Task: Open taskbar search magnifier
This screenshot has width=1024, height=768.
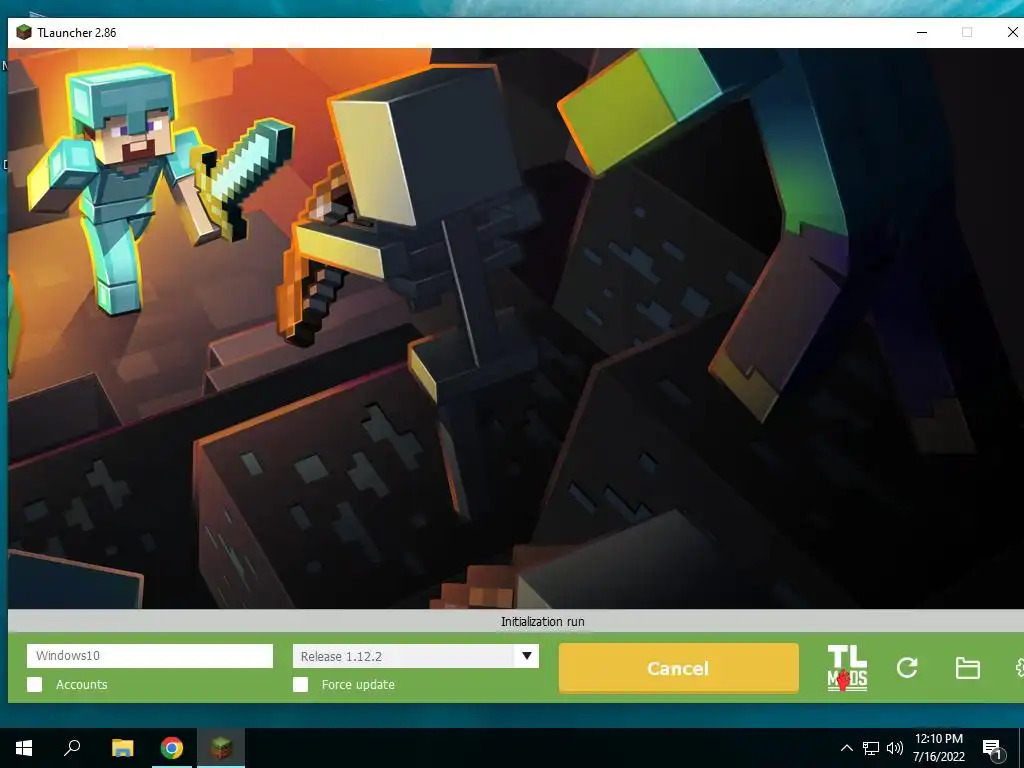Action: point(72,747)
